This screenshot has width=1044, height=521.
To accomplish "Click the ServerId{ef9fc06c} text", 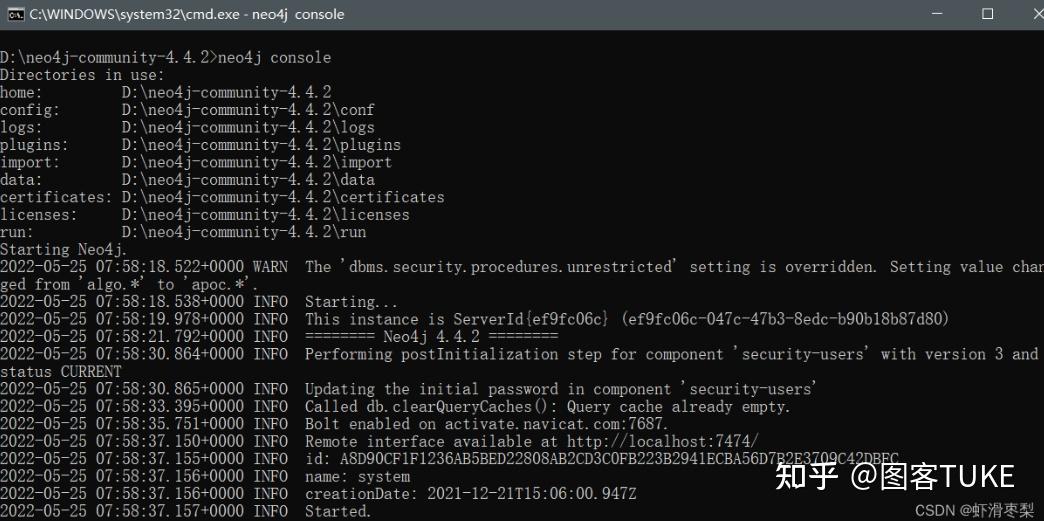I will click(x=531, y=319).
